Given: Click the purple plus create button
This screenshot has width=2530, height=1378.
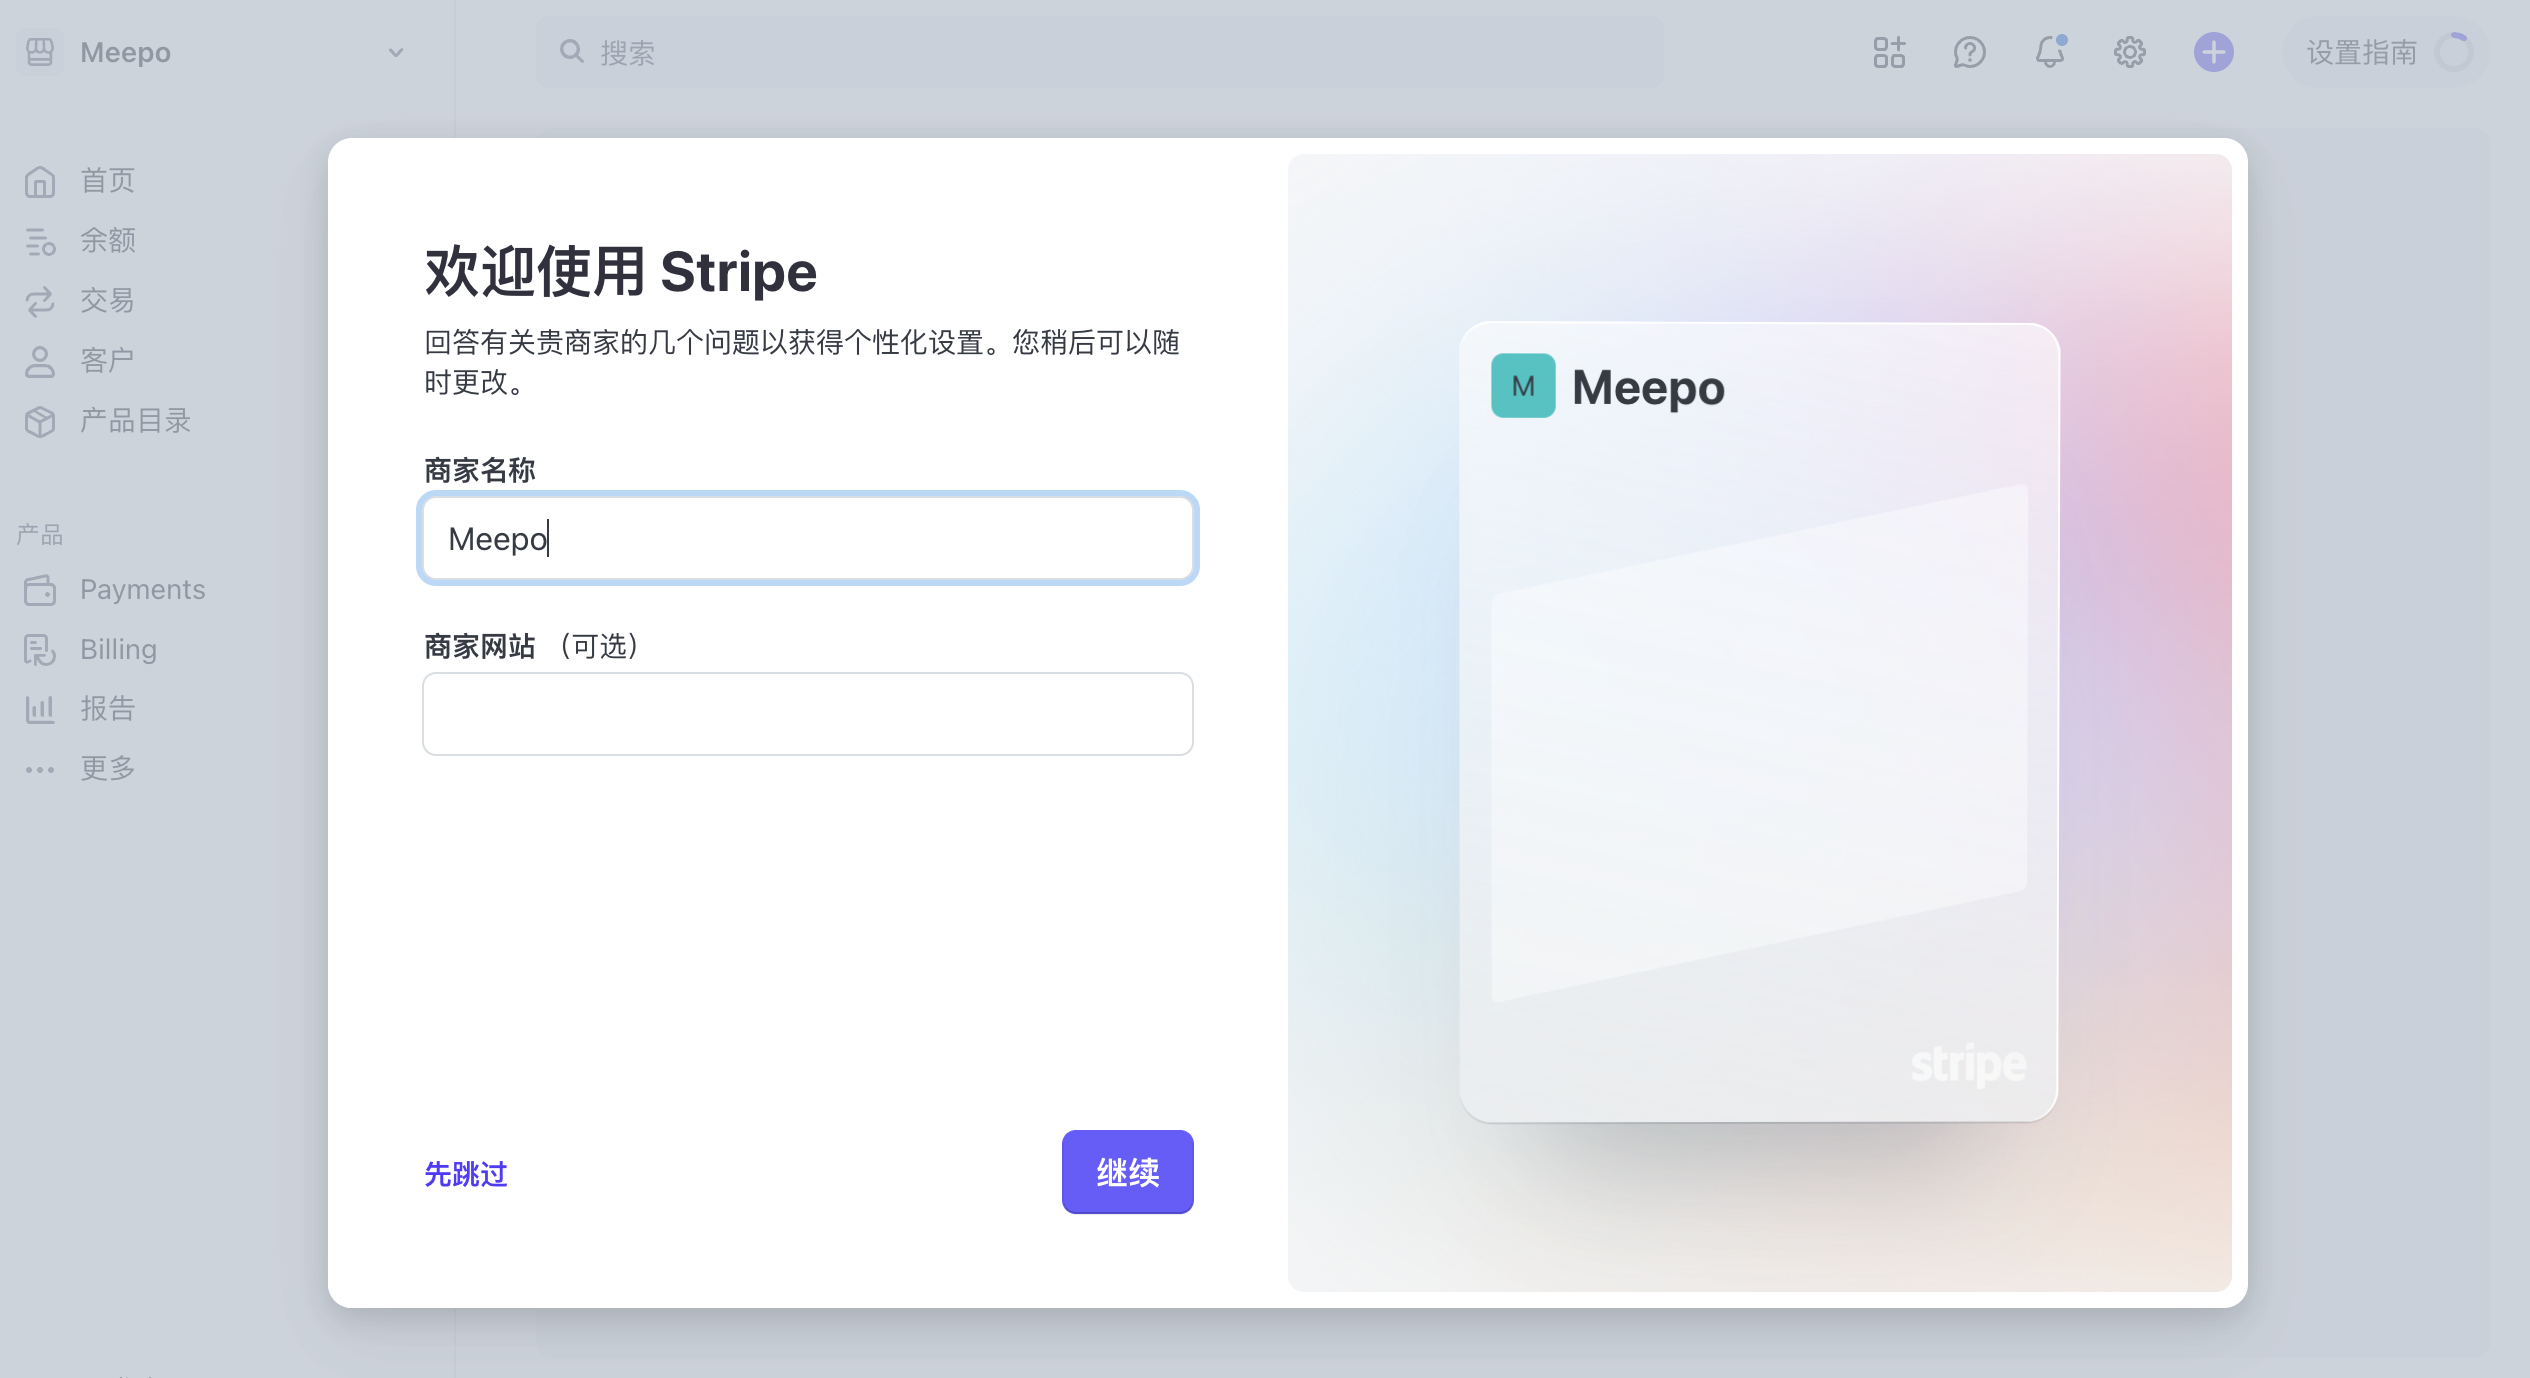Looking at the screenshot, I should click(x=2214, y=52).
